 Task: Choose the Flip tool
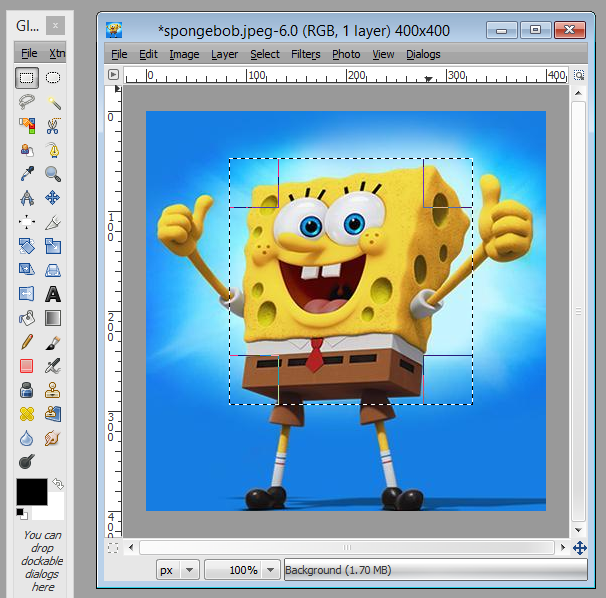click(x=27, y=294)
